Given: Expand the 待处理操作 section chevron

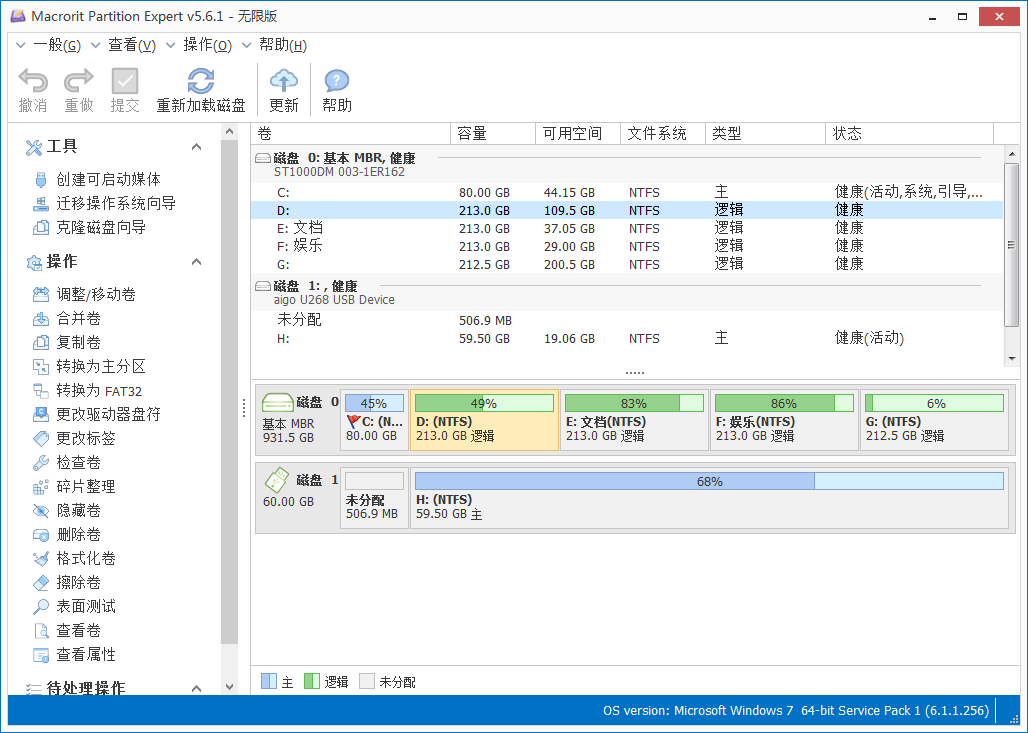Looking at the screenshot, I should pos(196,689).
